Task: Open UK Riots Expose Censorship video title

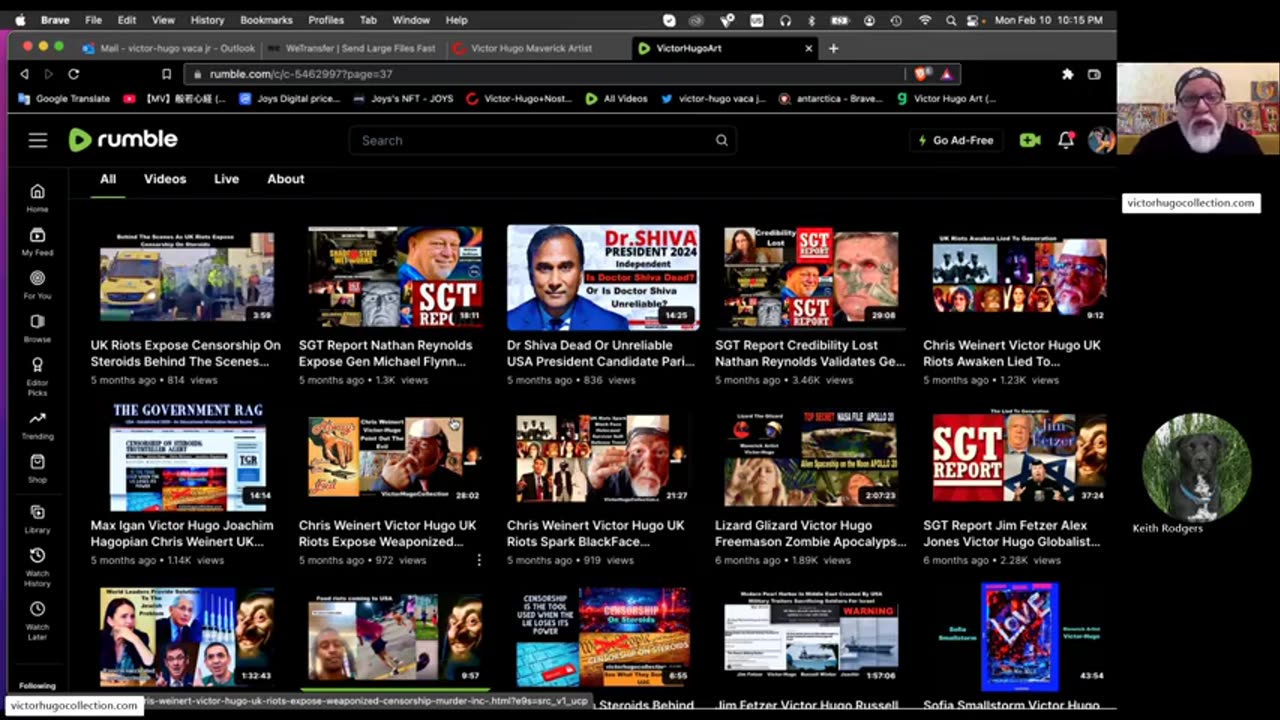Action: tap(186, 353)
